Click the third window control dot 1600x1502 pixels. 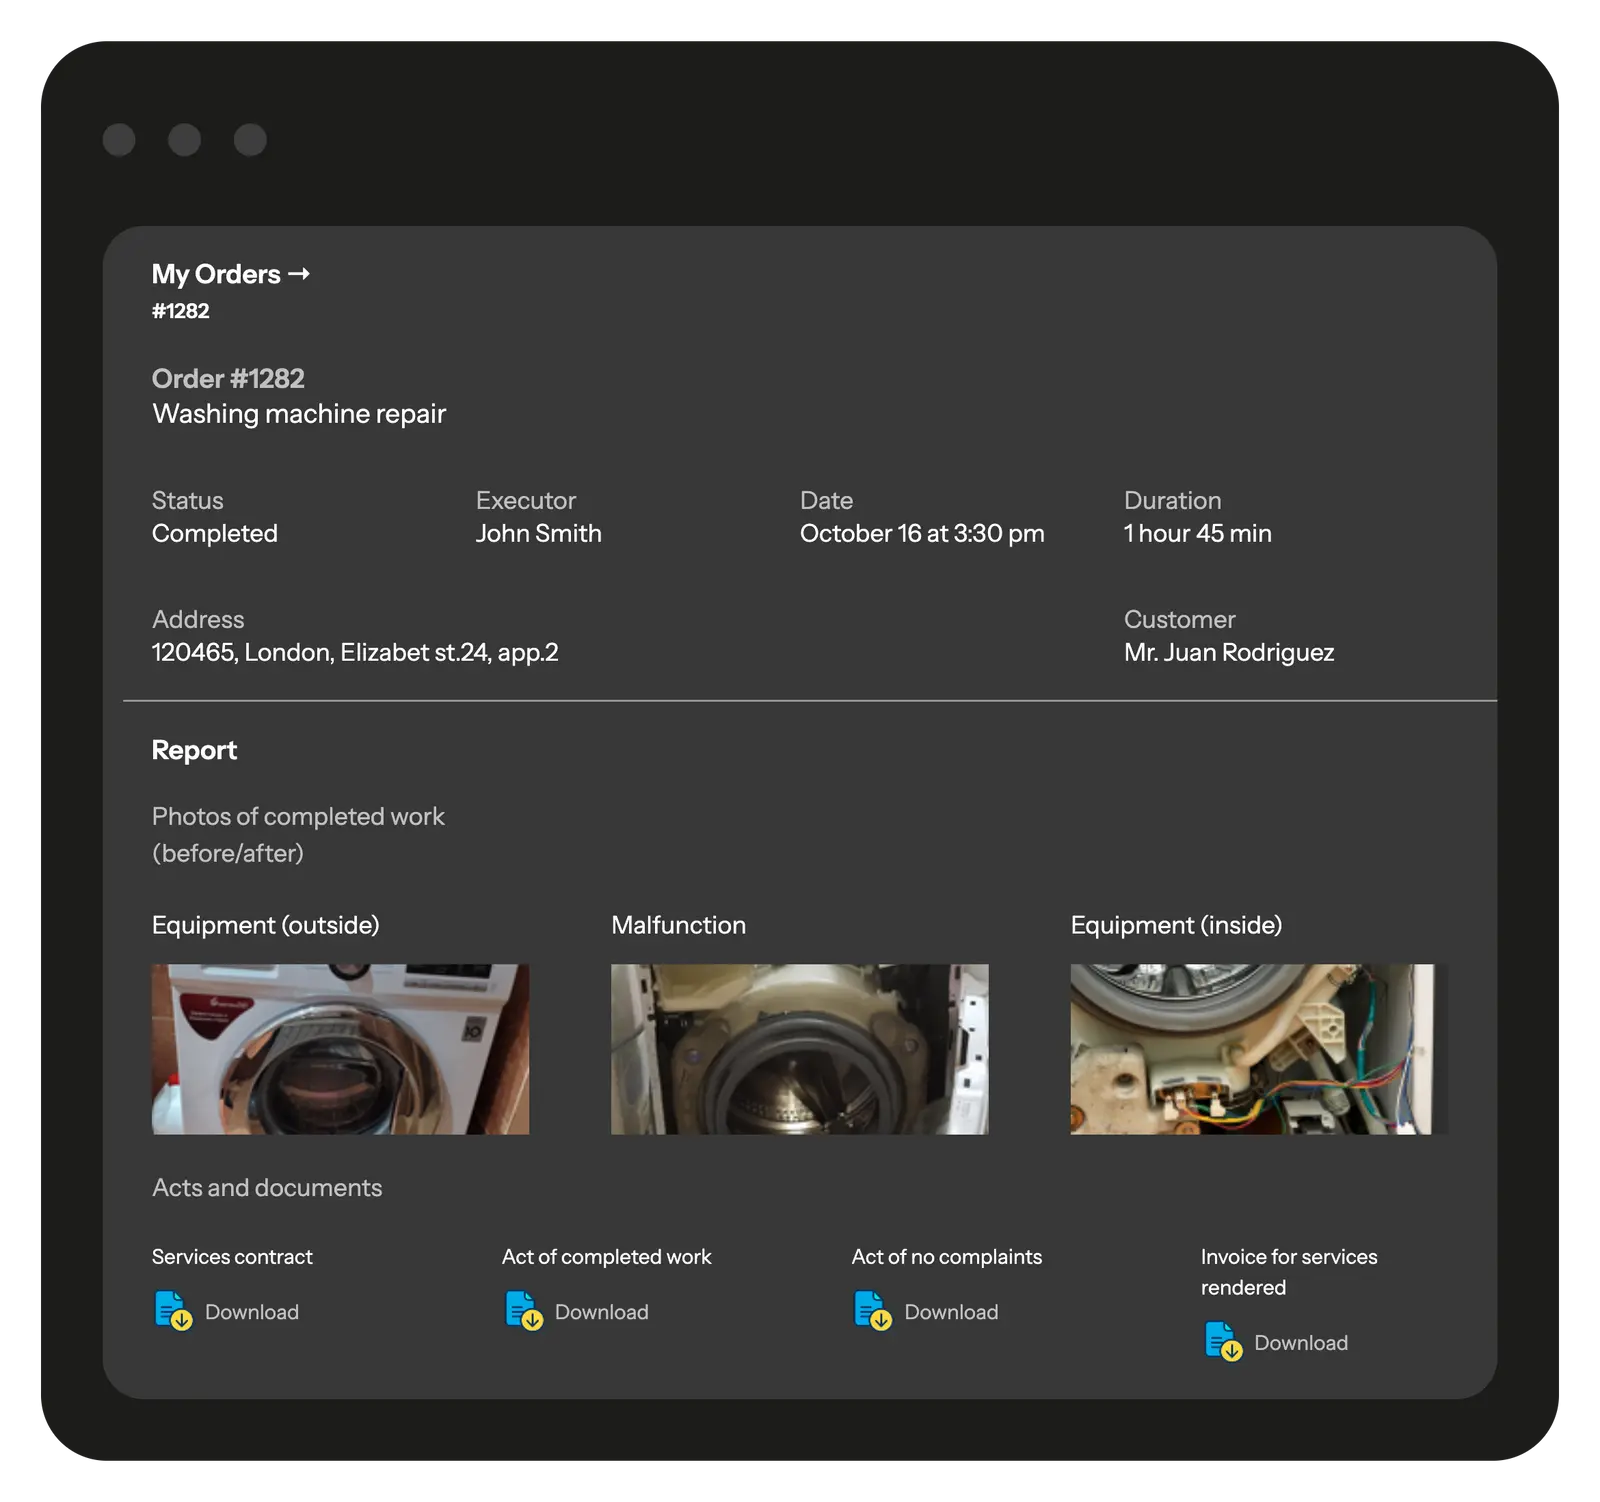pyautogui.click(x=250, y=140)
